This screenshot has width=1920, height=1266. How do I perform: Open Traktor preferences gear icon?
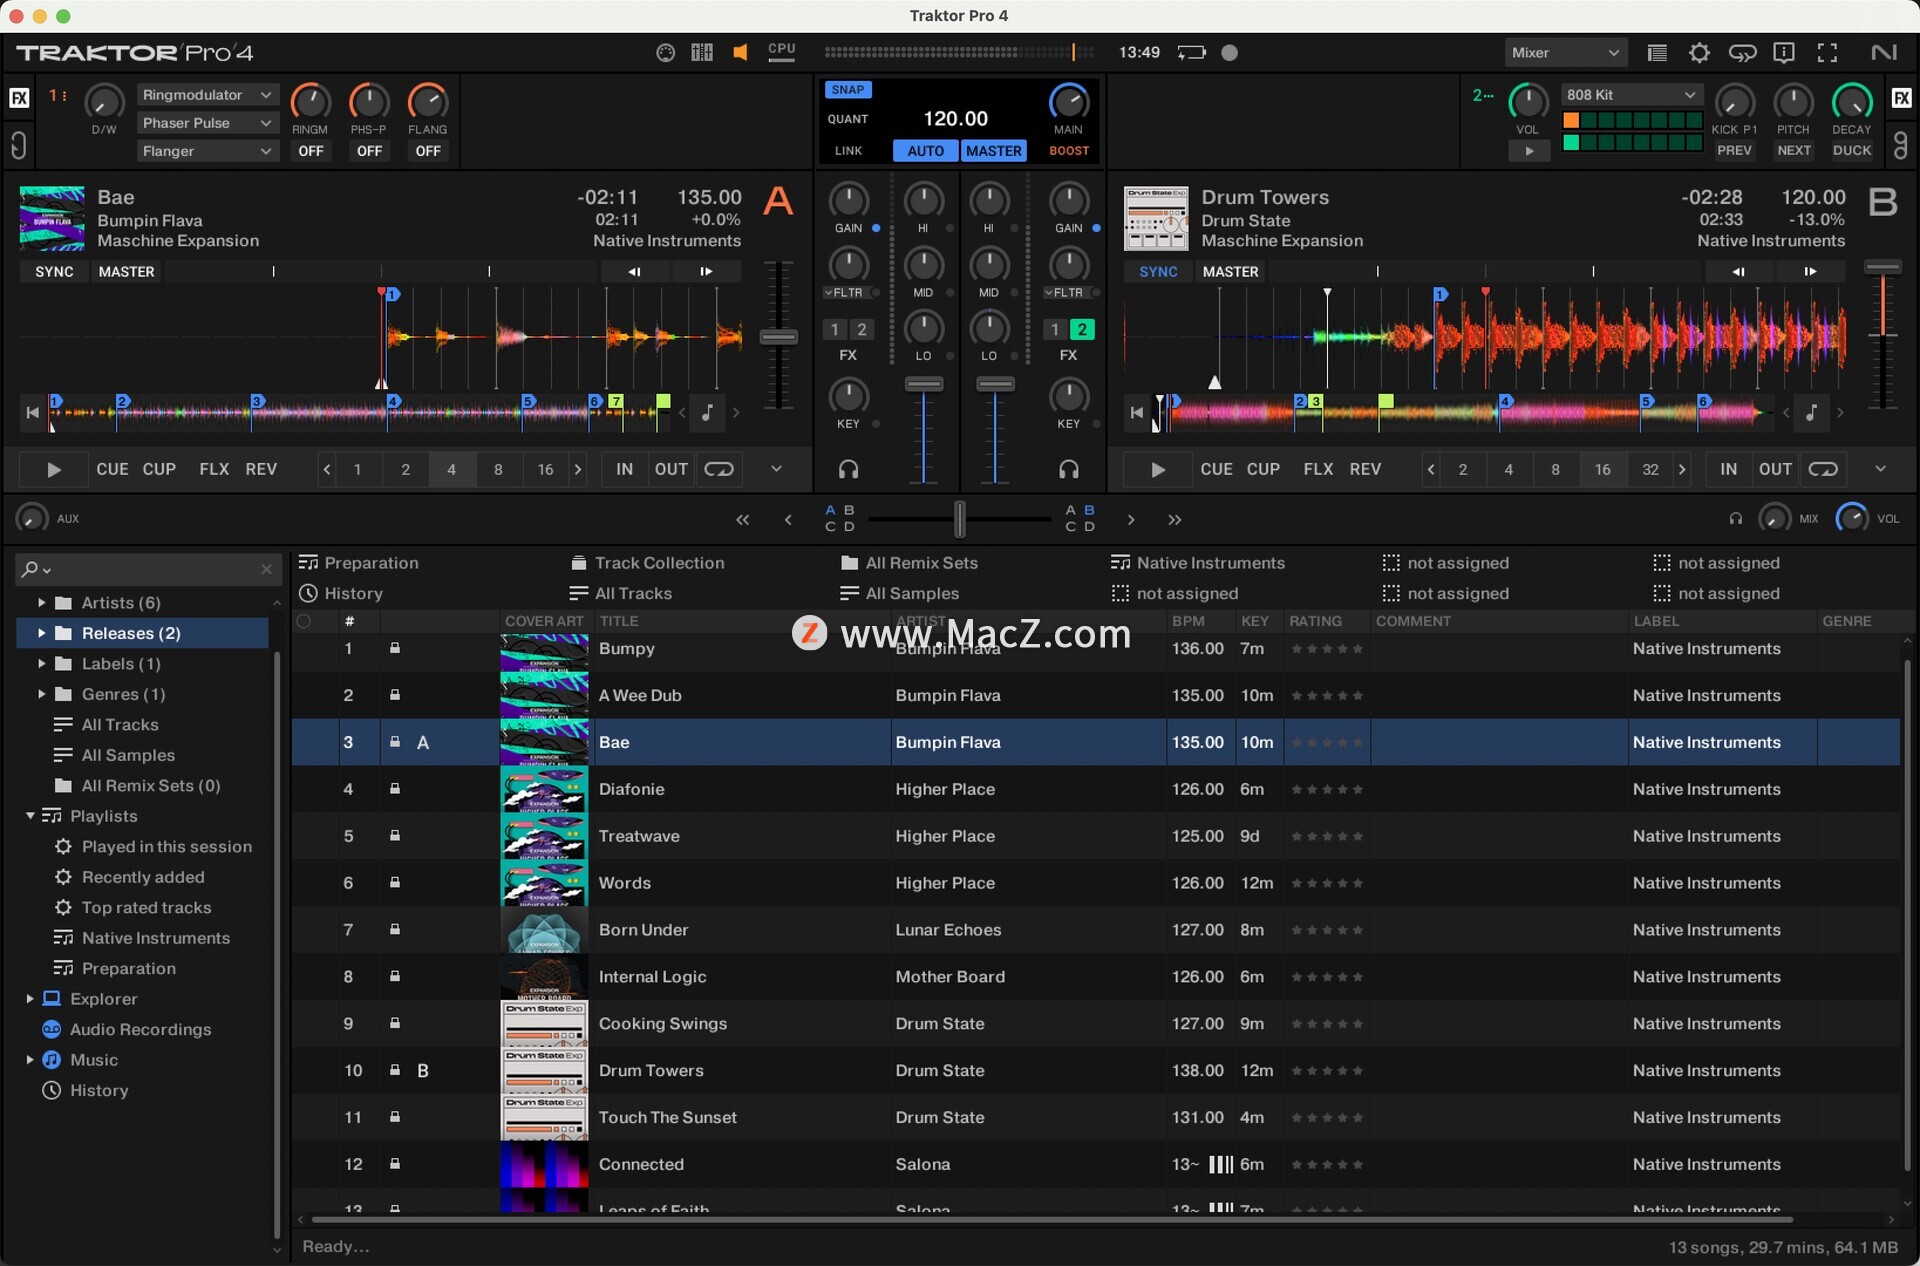coord(1699,53)
